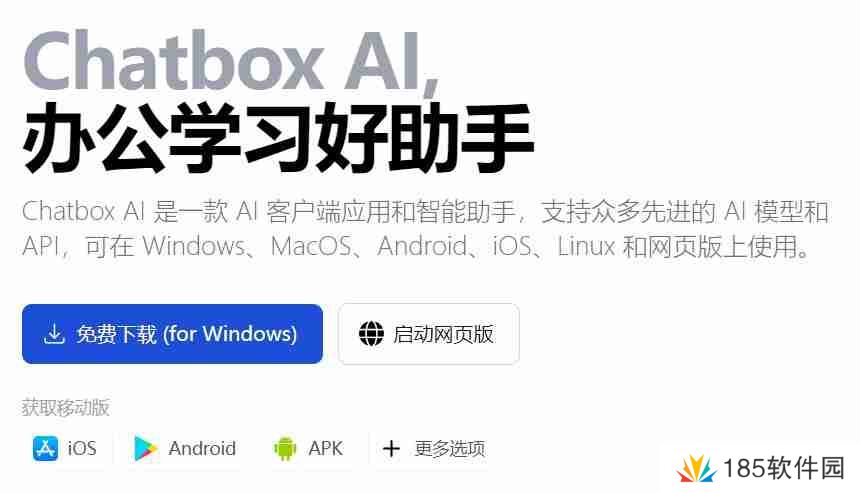Click the 办公学习好助手 headline
This screenshot has height=493, width=860.
pos(278,137)
